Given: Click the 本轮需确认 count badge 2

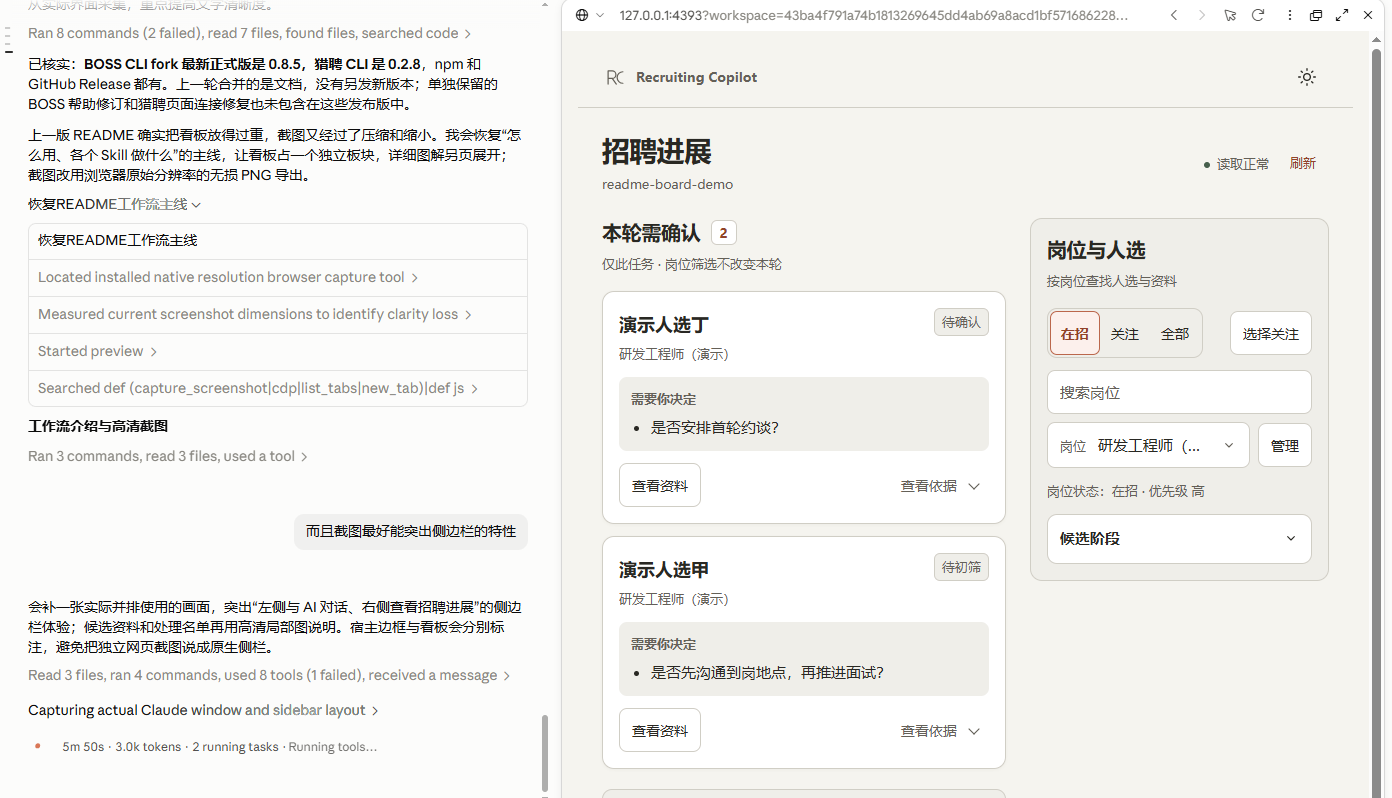Looking at the screenshot, I should (724, 233).
